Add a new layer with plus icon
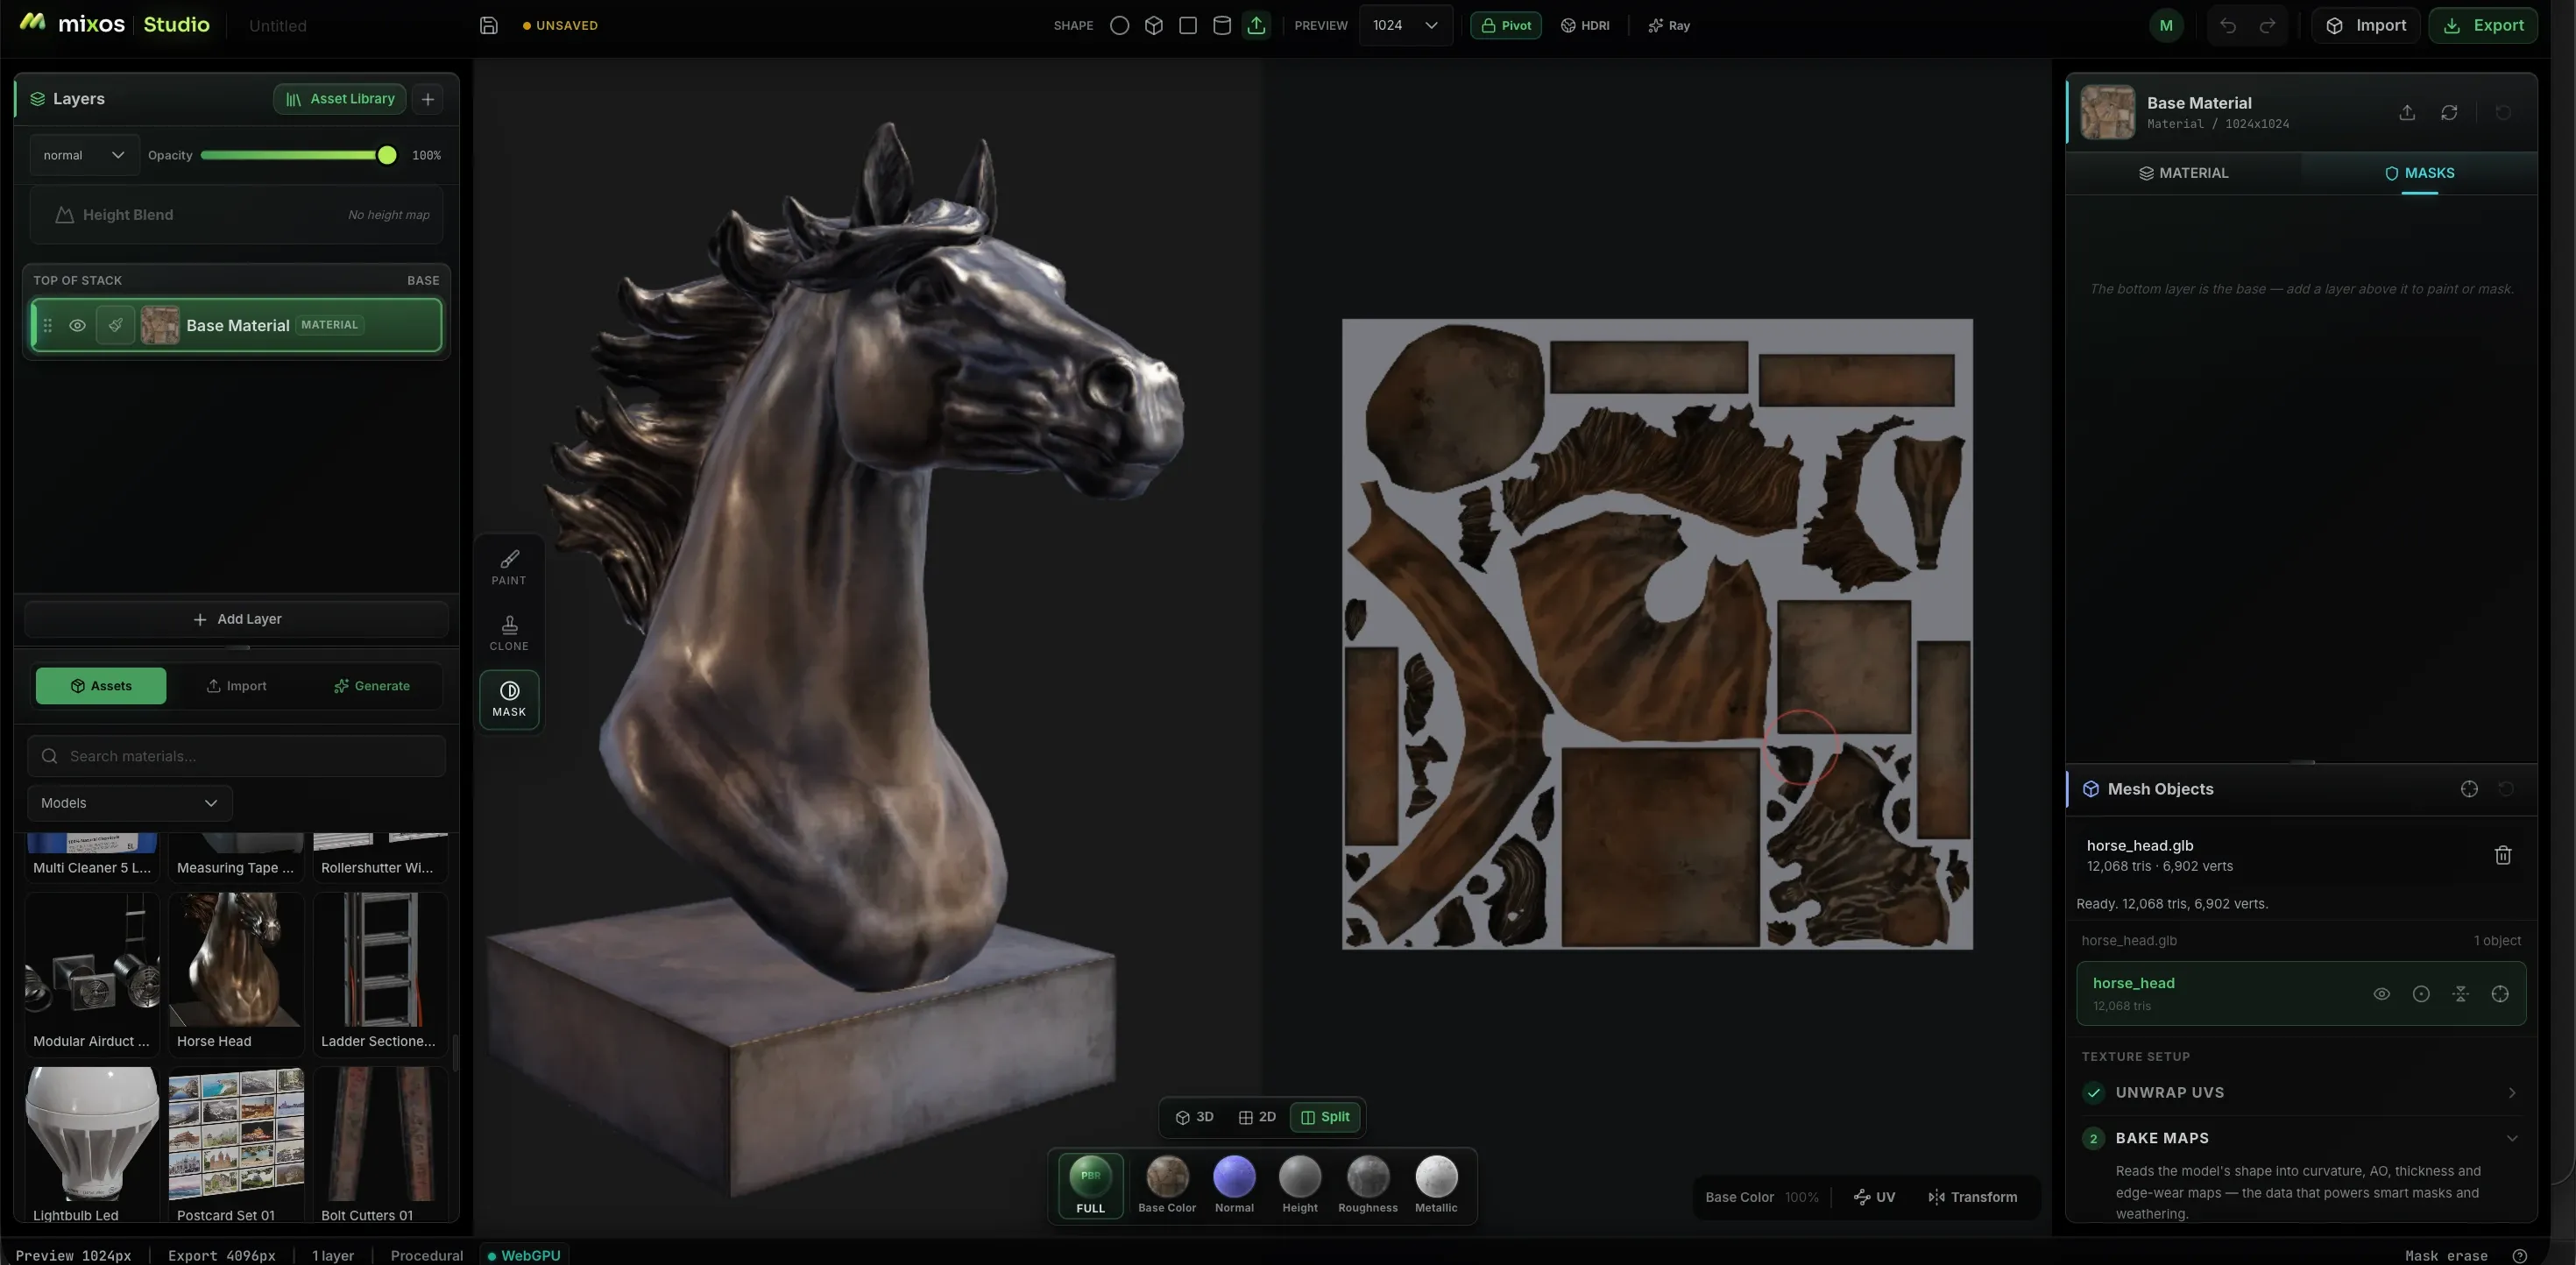The height and width of the screenshot is (1265, 2576). click(x=427, y=98)
